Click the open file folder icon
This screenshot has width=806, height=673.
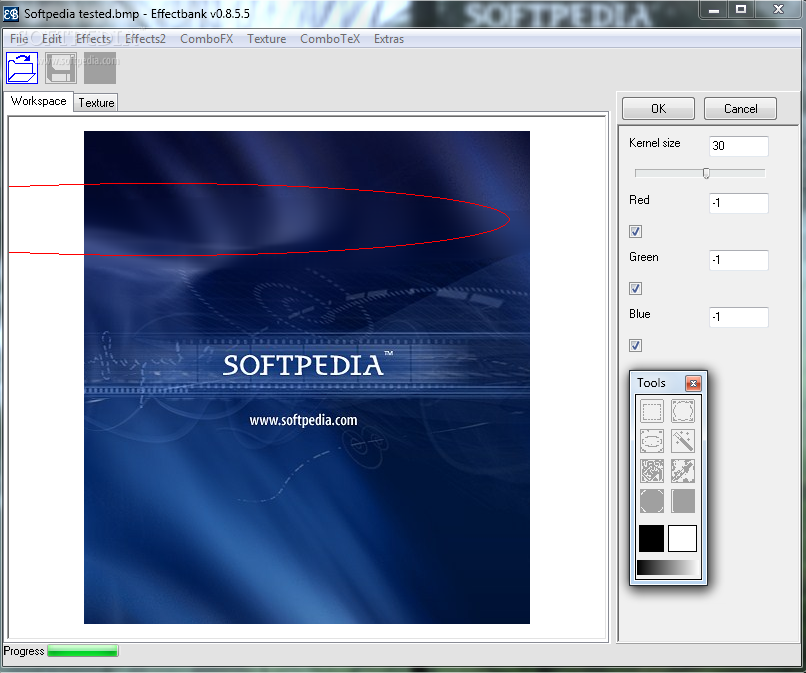22,68
